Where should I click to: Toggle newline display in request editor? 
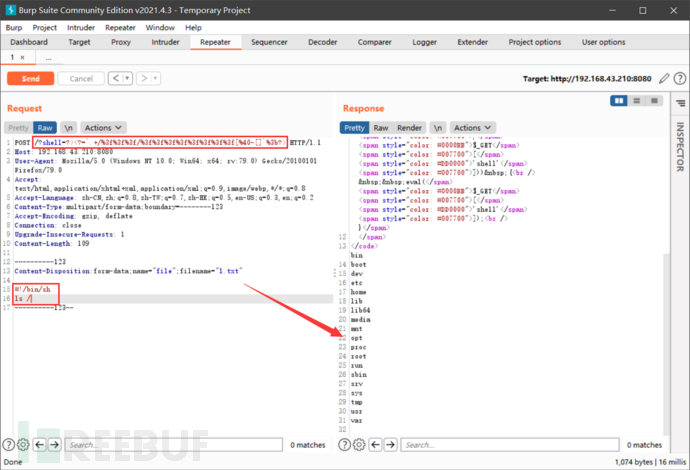click(x=69, y=128)
